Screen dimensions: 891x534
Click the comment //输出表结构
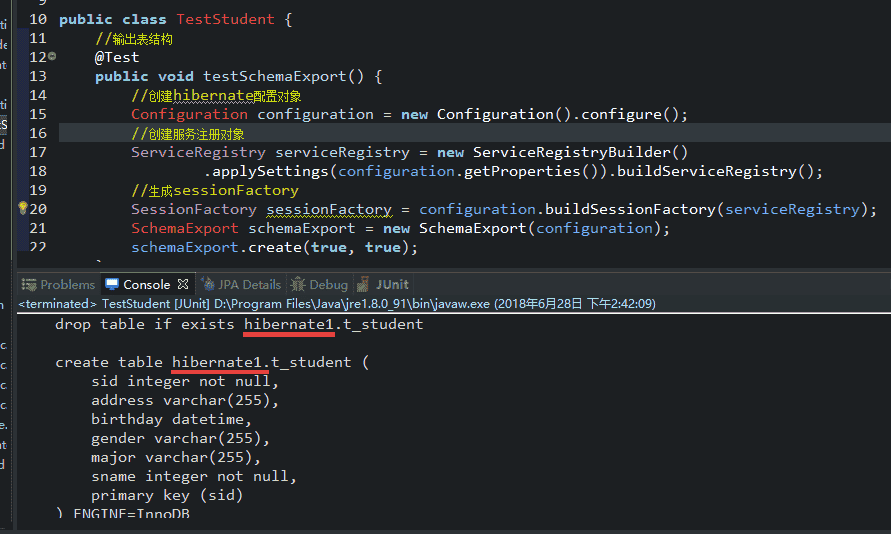(x=134, y=39)
